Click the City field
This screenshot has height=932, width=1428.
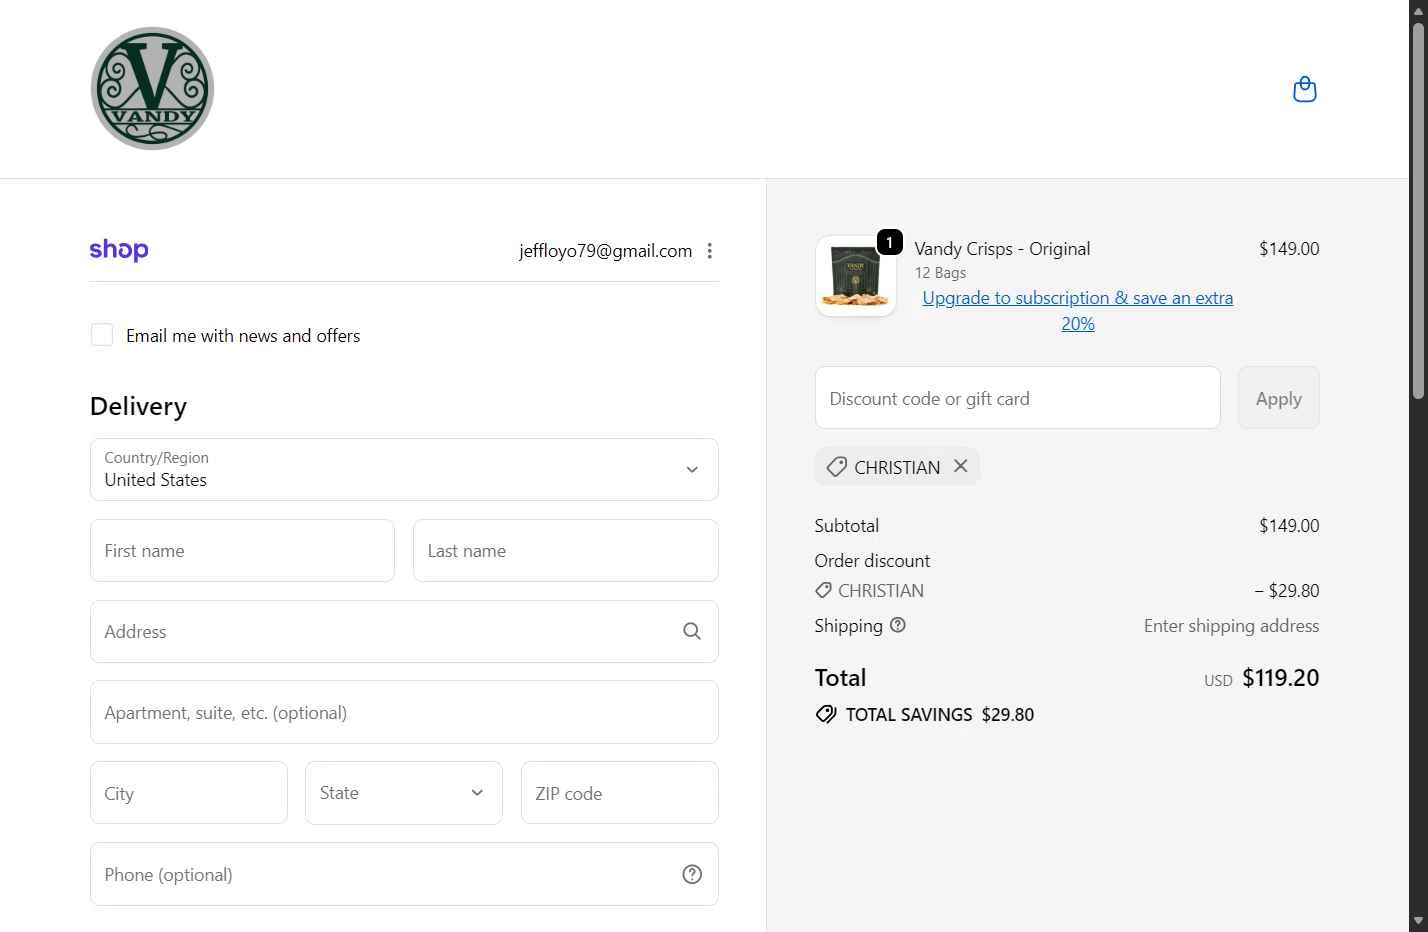coord(189,793)
